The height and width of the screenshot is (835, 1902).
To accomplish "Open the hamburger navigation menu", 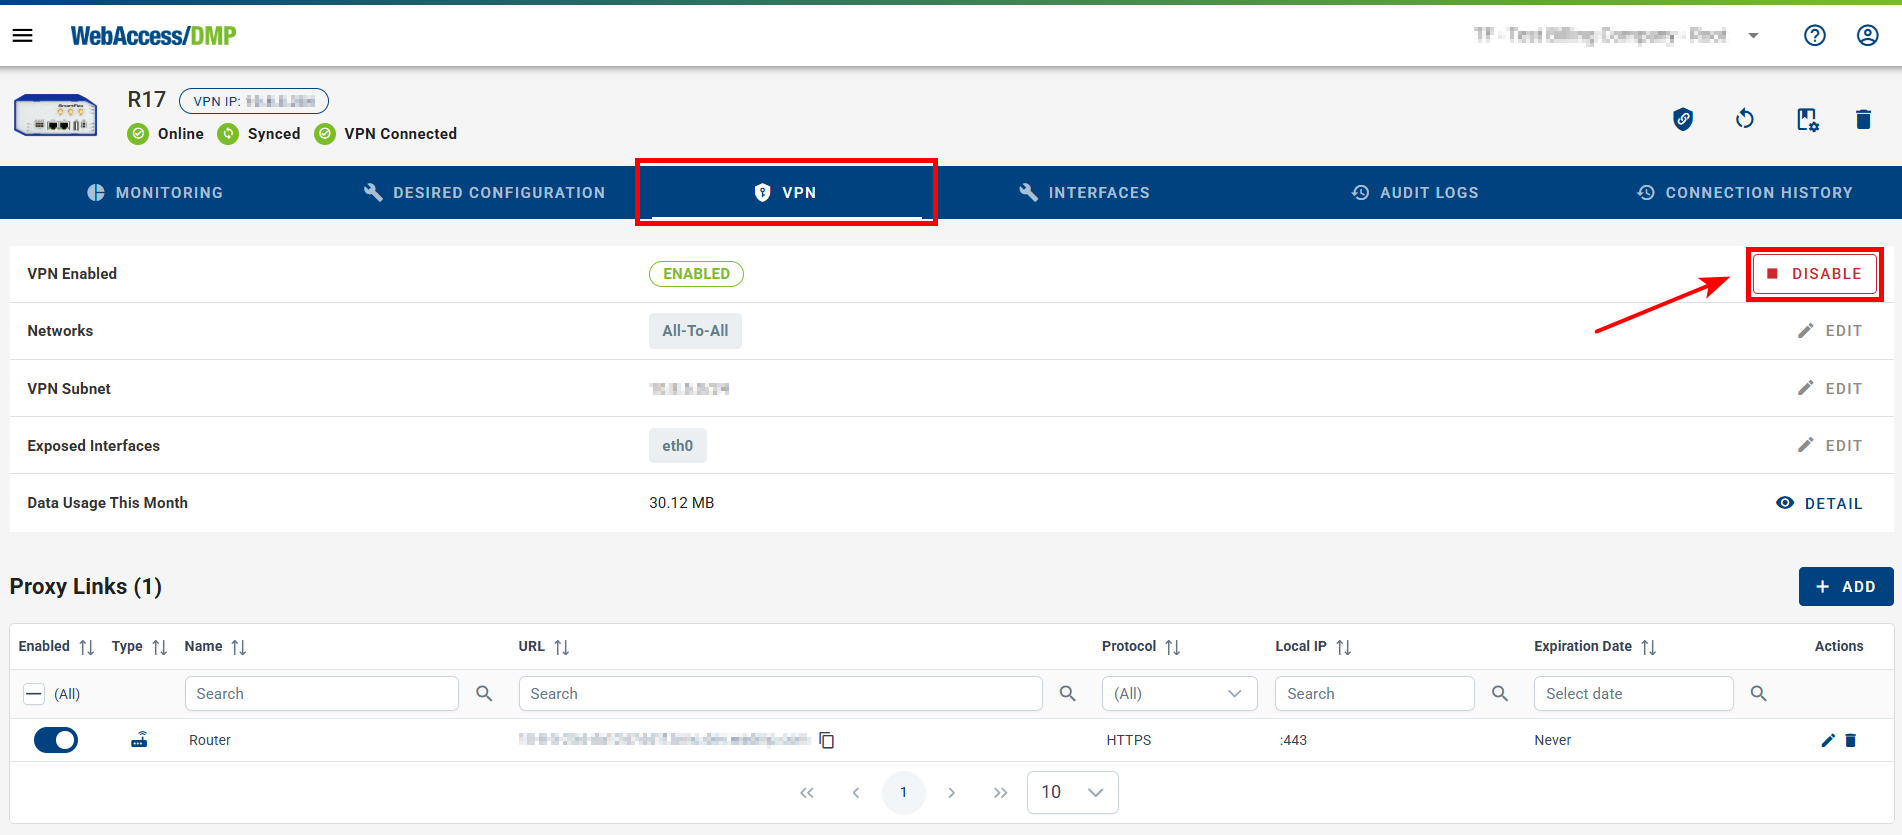I will [x=22, y=36].
